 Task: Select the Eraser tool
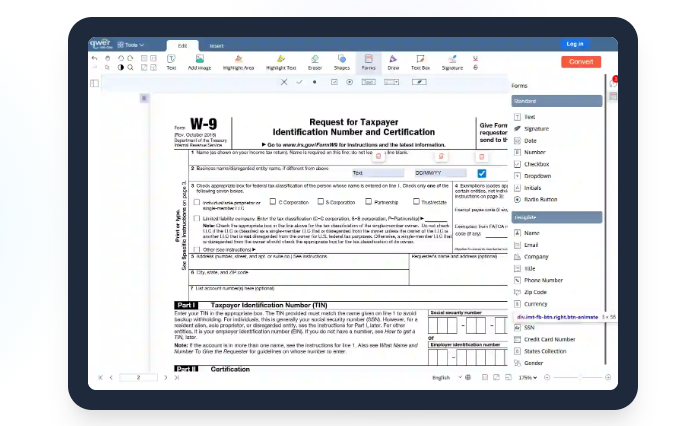coord(315,62)
